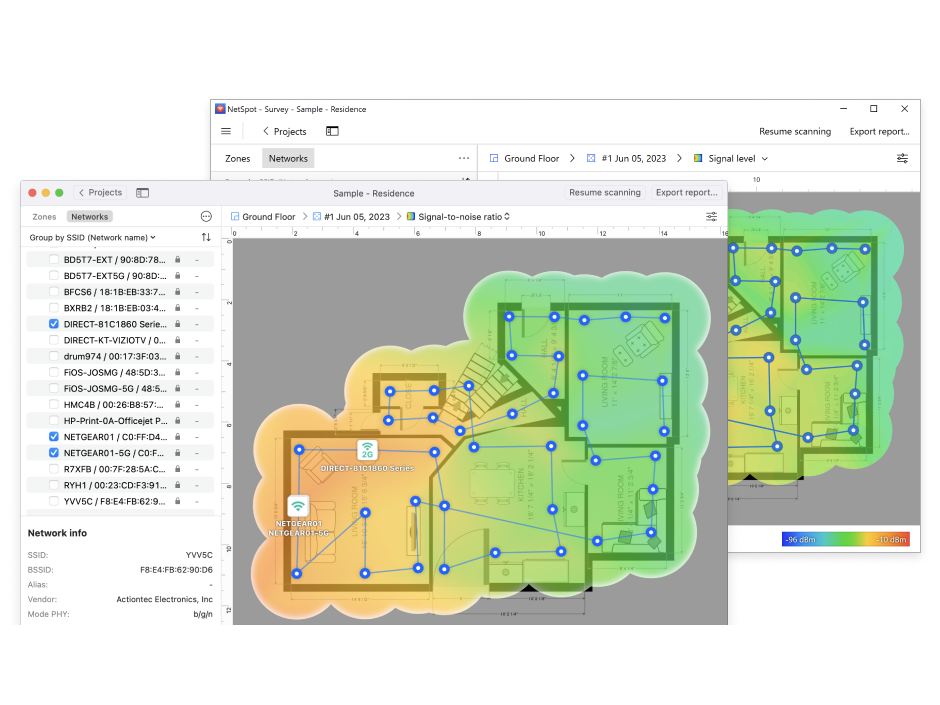Click heatmap icon beside Signal-to-noise ratio
The width and height of the screenshot is (940, 705).
coord(411,216)
